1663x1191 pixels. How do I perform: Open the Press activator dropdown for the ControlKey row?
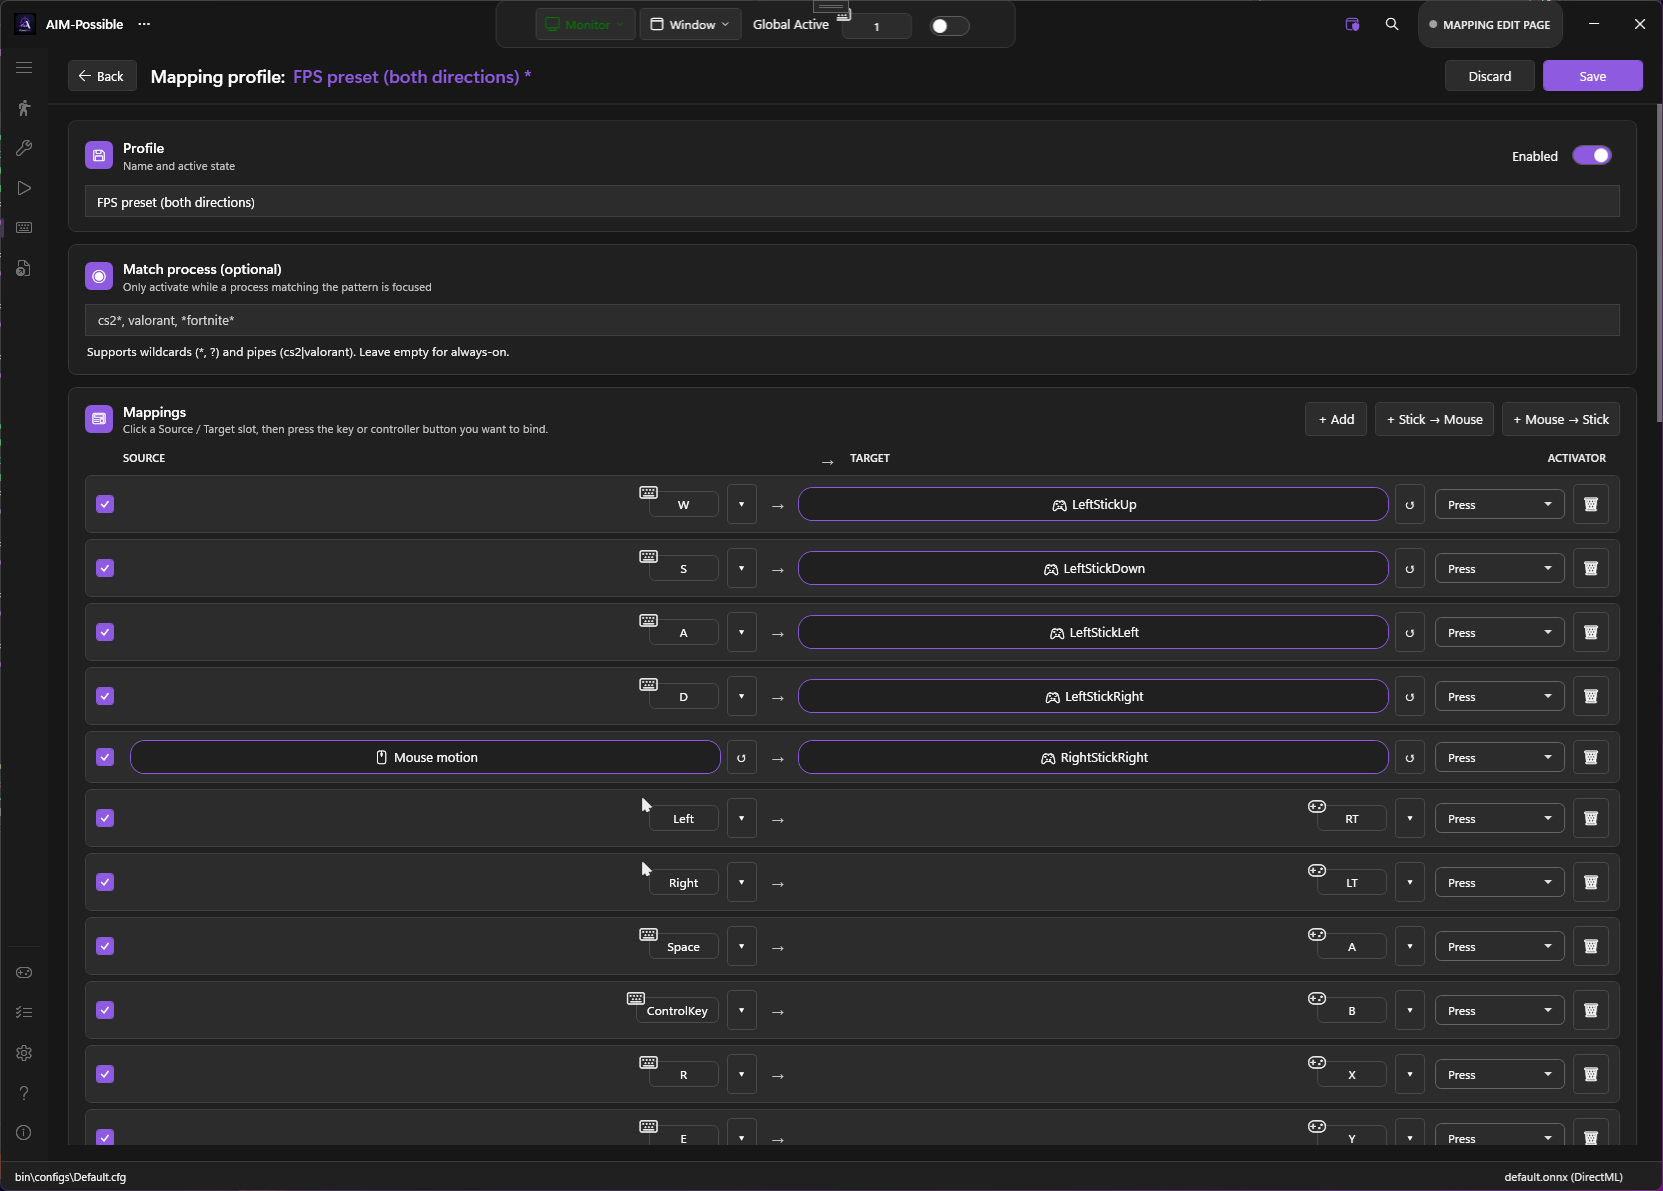[x=1500, y=1010]
